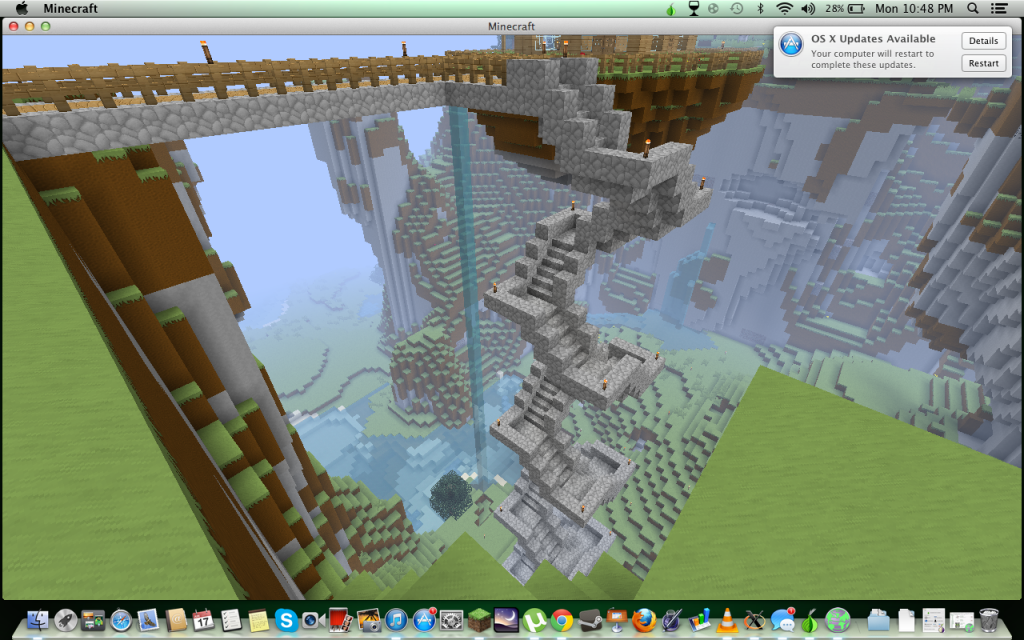
Task: Open the blue folder stack in the Dock
Action: 878,620
